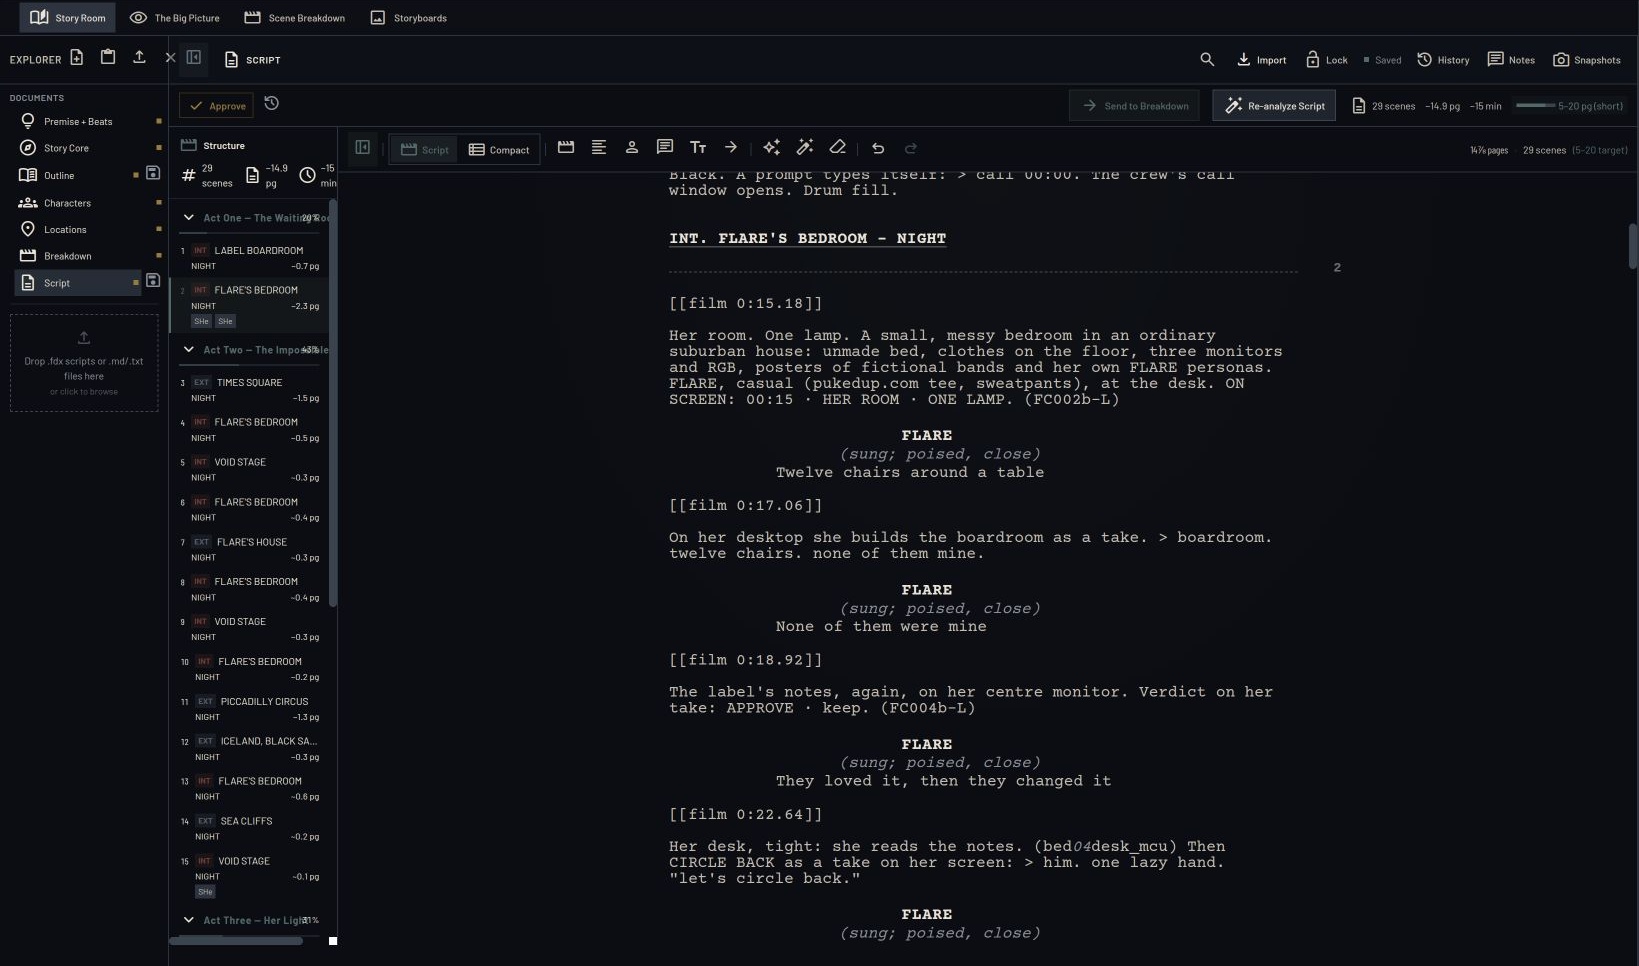Click the file drop zone to browse scripts

point(84,363)
